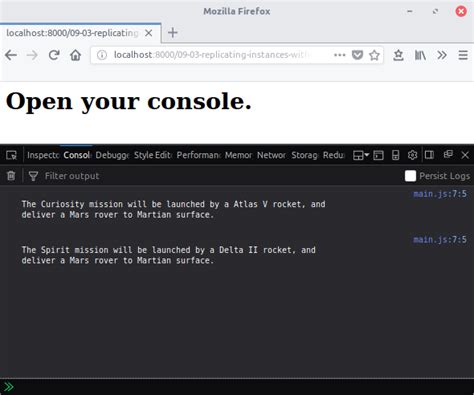Open page actions three-dot menu
Screen dimensions: 474x395
click(x=340, y=55)
